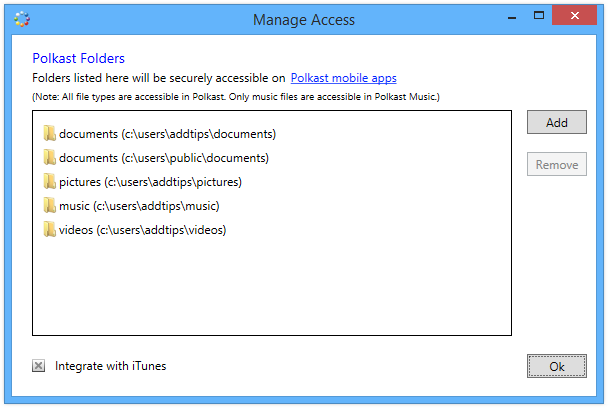Click empty space in the folder list
This screenshot has height=408, width=609.
point(270,290)
